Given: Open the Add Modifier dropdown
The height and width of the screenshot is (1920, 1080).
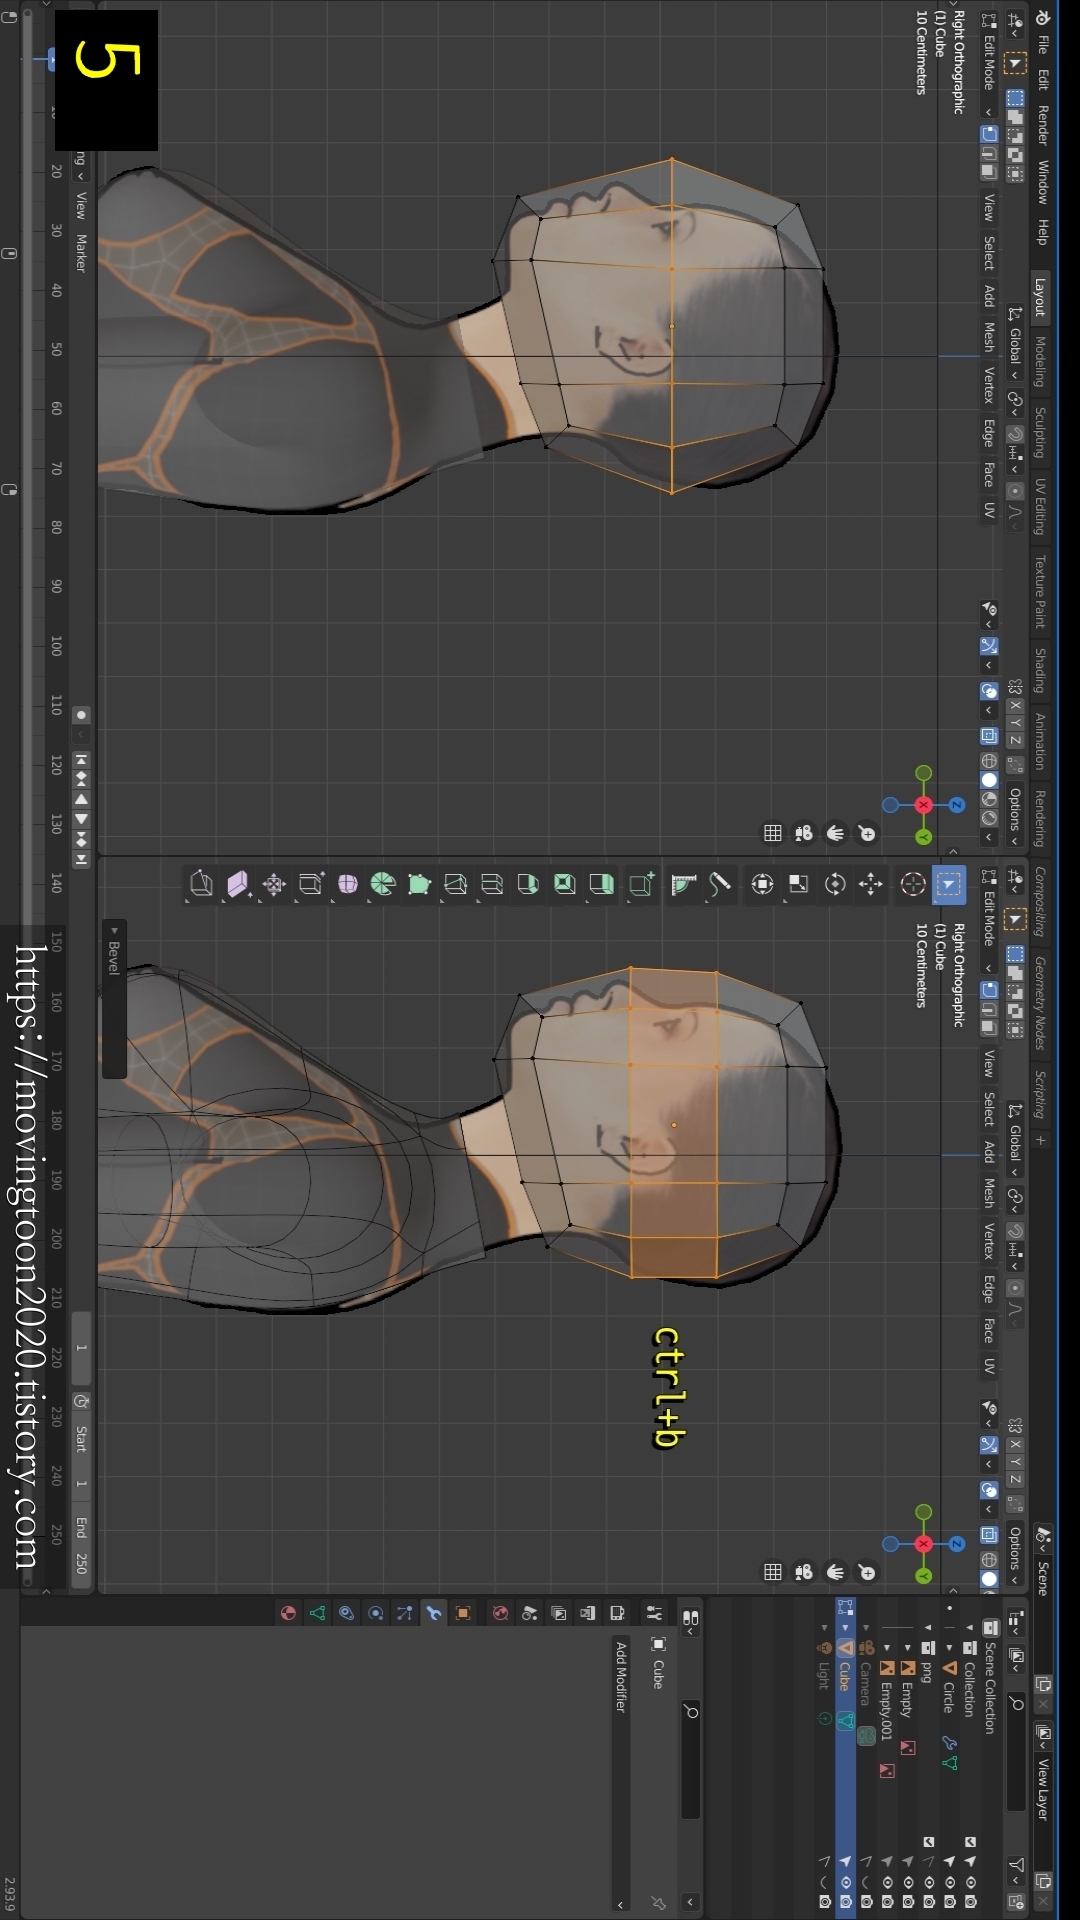Looking at the screenshot, I should [x=621, y=1774].
